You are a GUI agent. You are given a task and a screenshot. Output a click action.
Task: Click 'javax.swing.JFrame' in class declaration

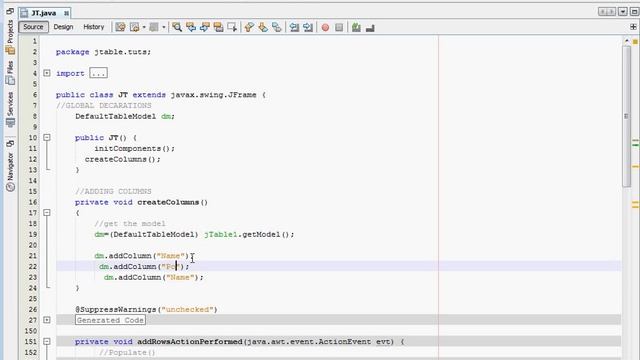pos(213,95)
